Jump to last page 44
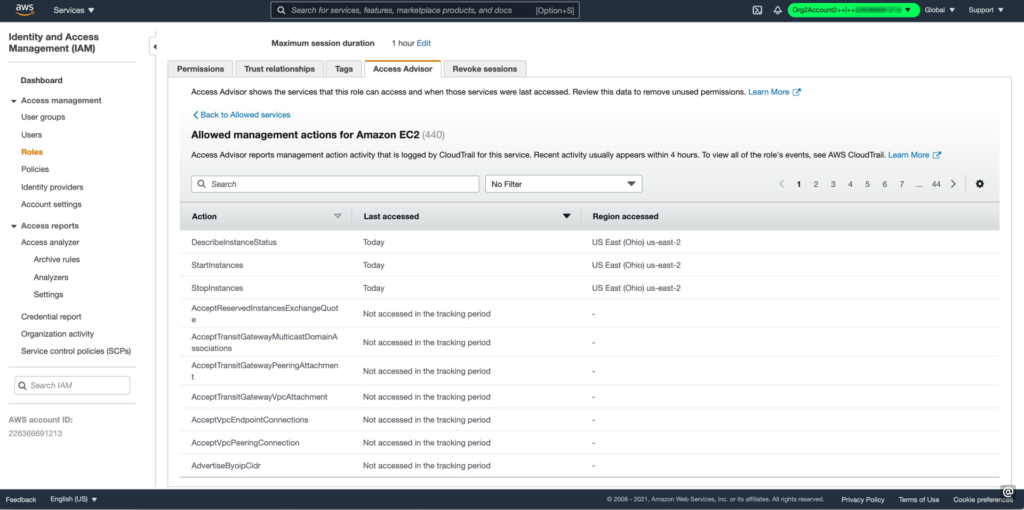The image size is (1024, 510). [936, 184]
